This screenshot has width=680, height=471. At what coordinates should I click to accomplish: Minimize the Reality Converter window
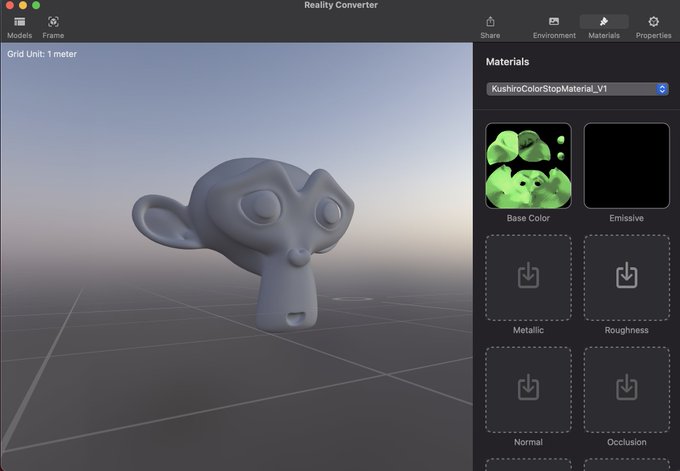[x=23, y=5]
